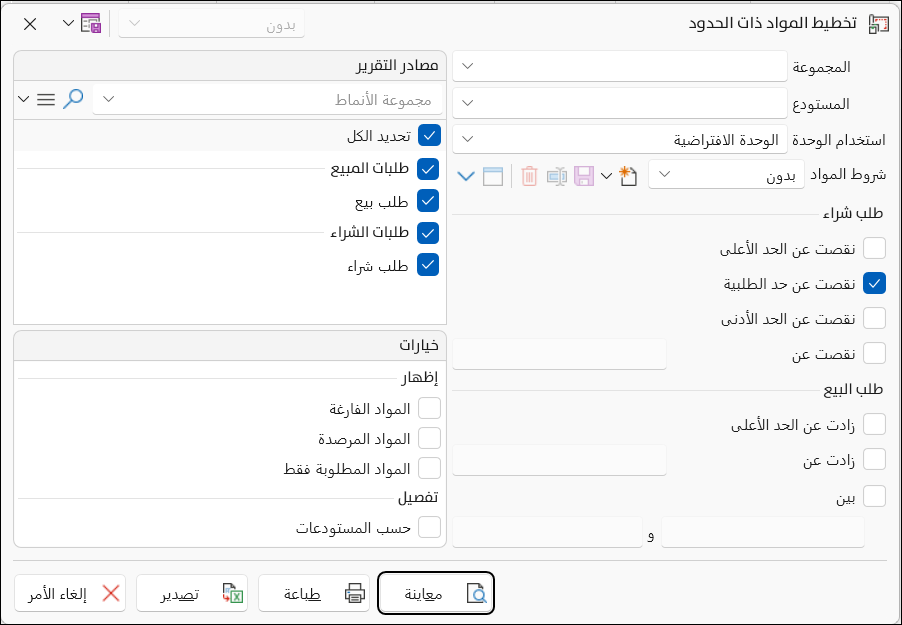Expand the استخدام الوحدة combo box

[620, 139]
